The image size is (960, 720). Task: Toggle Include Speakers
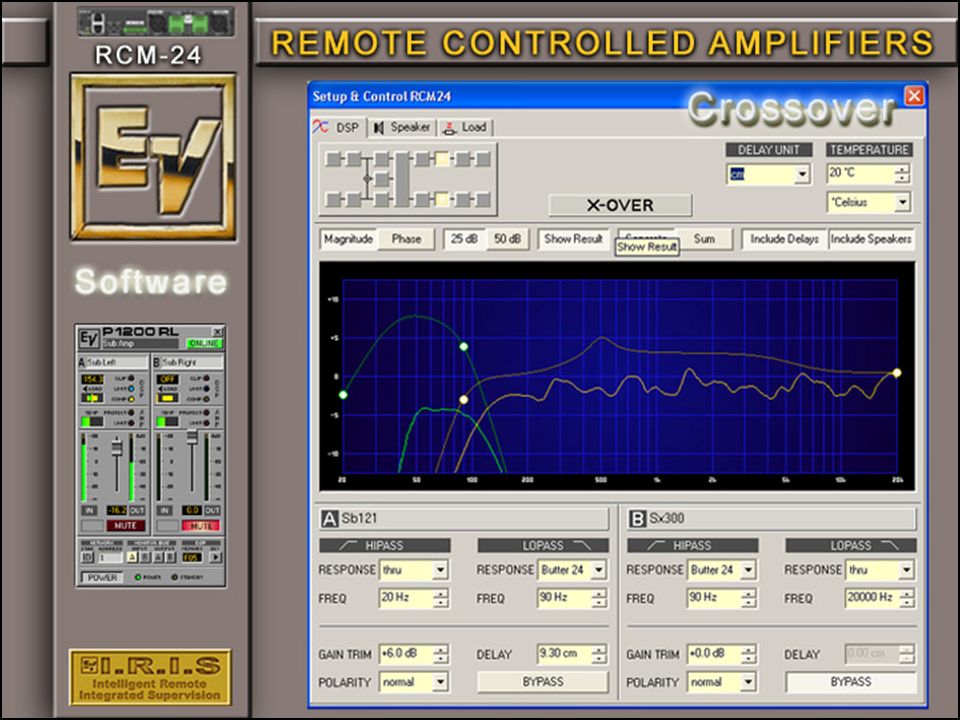[x=871, y=239]
